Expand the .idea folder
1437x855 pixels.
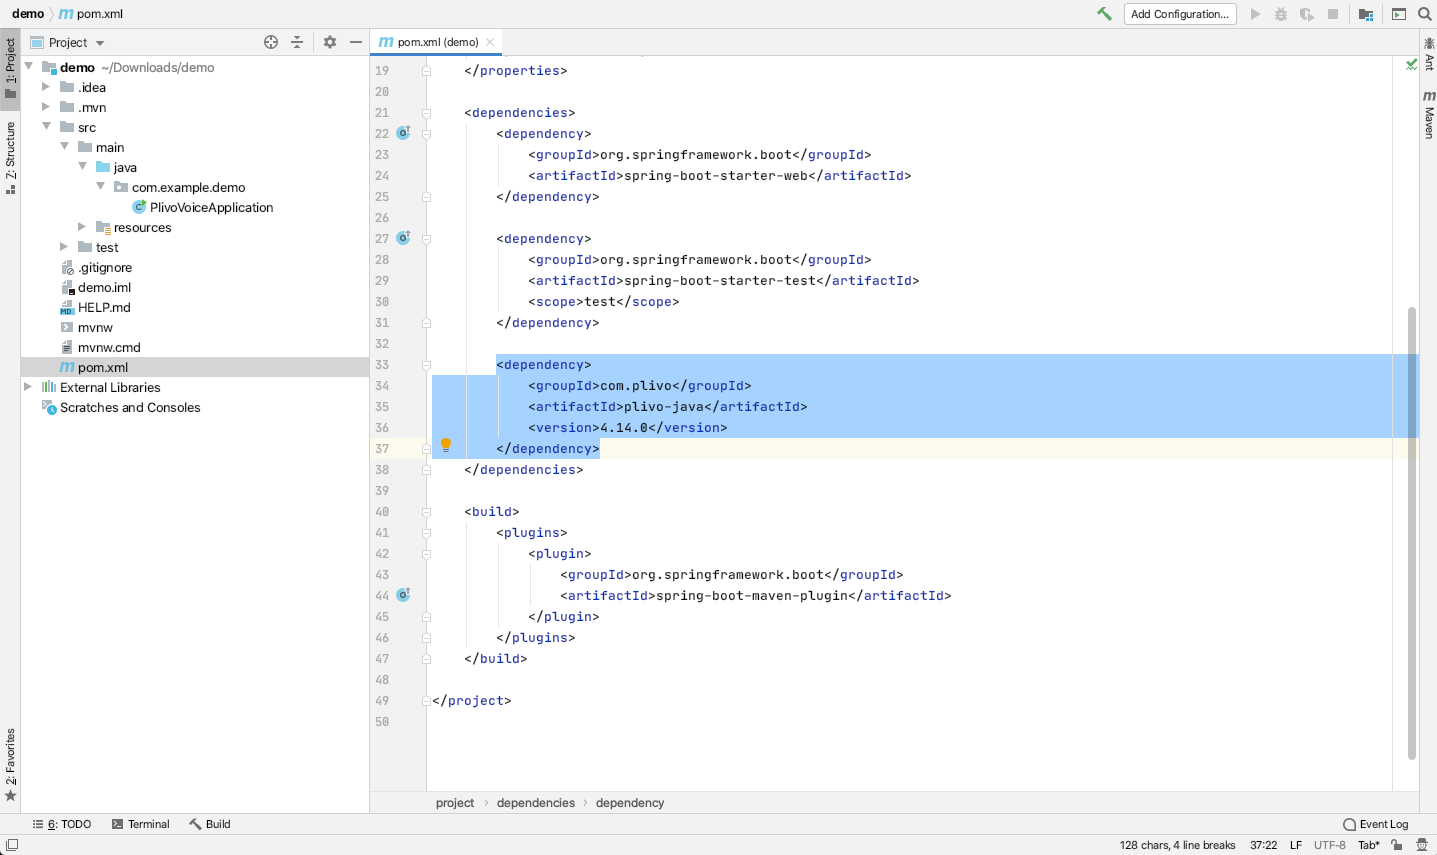coord(46,87)
